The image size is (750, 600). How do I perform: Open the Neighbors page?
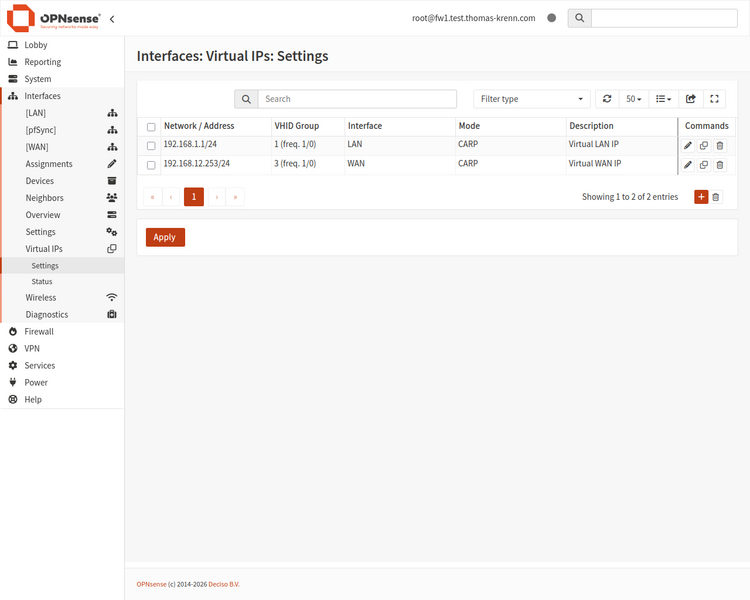pyautogui.click(x=44, y=198)
